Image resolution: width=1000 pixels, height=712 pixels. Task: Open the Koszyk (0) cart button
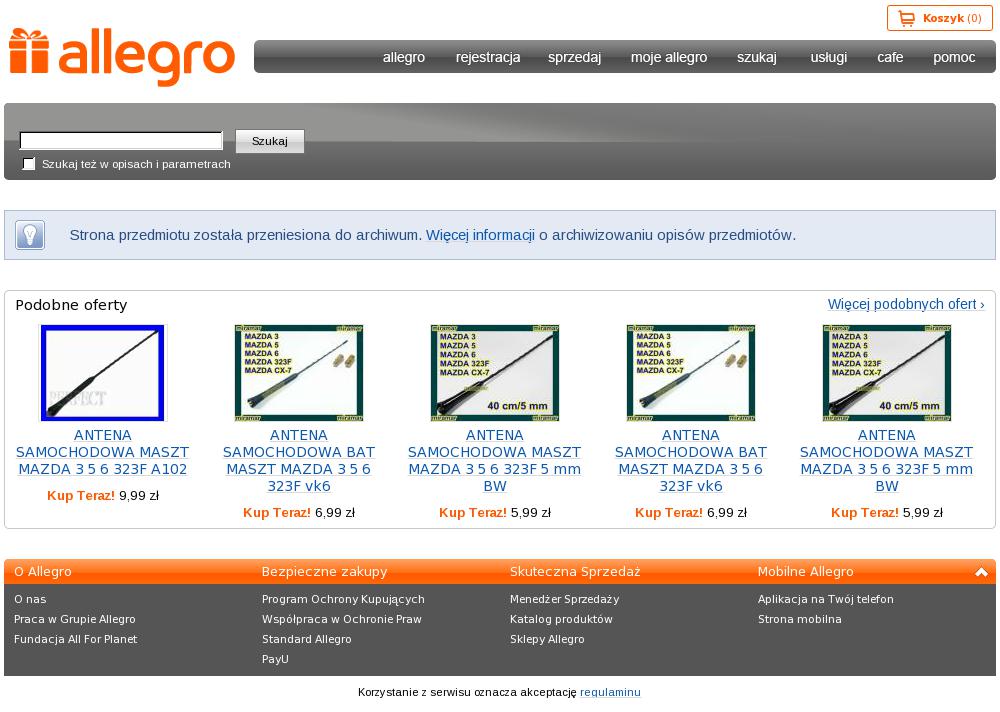[939, 19]
